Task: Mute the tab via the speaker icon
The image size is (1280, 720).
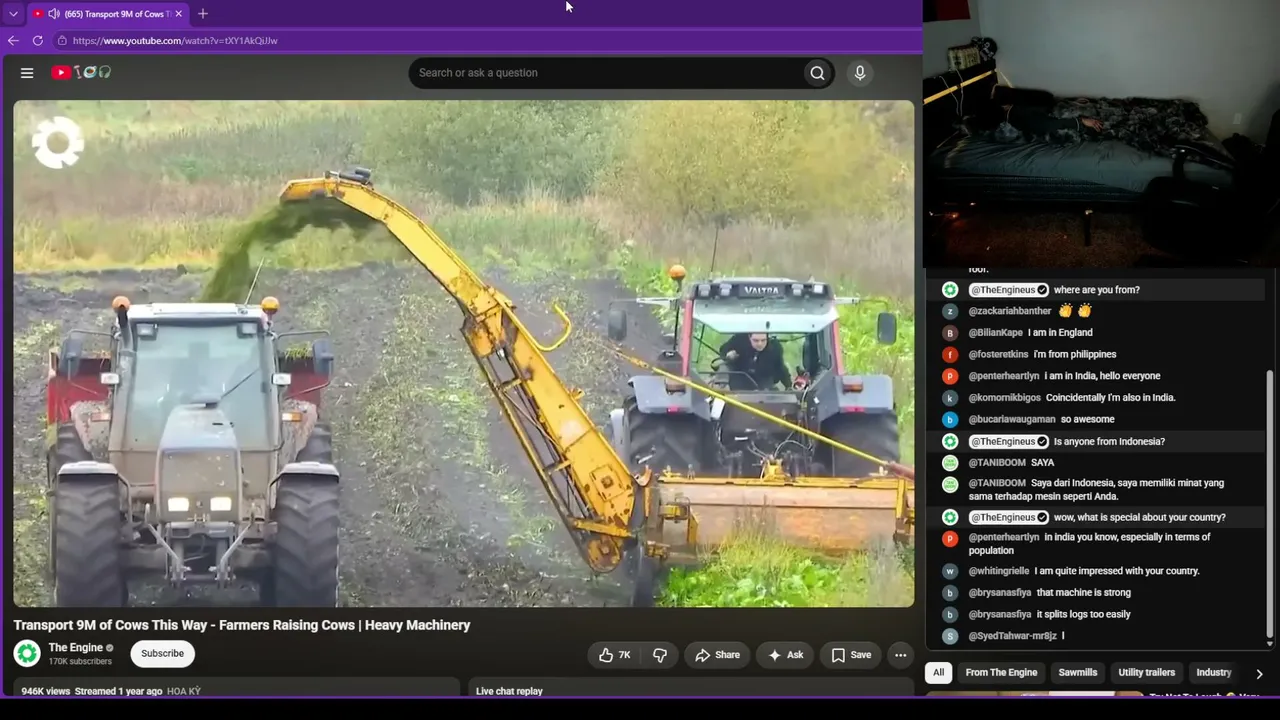Action: pyautogui.click(x=53, y=14)
